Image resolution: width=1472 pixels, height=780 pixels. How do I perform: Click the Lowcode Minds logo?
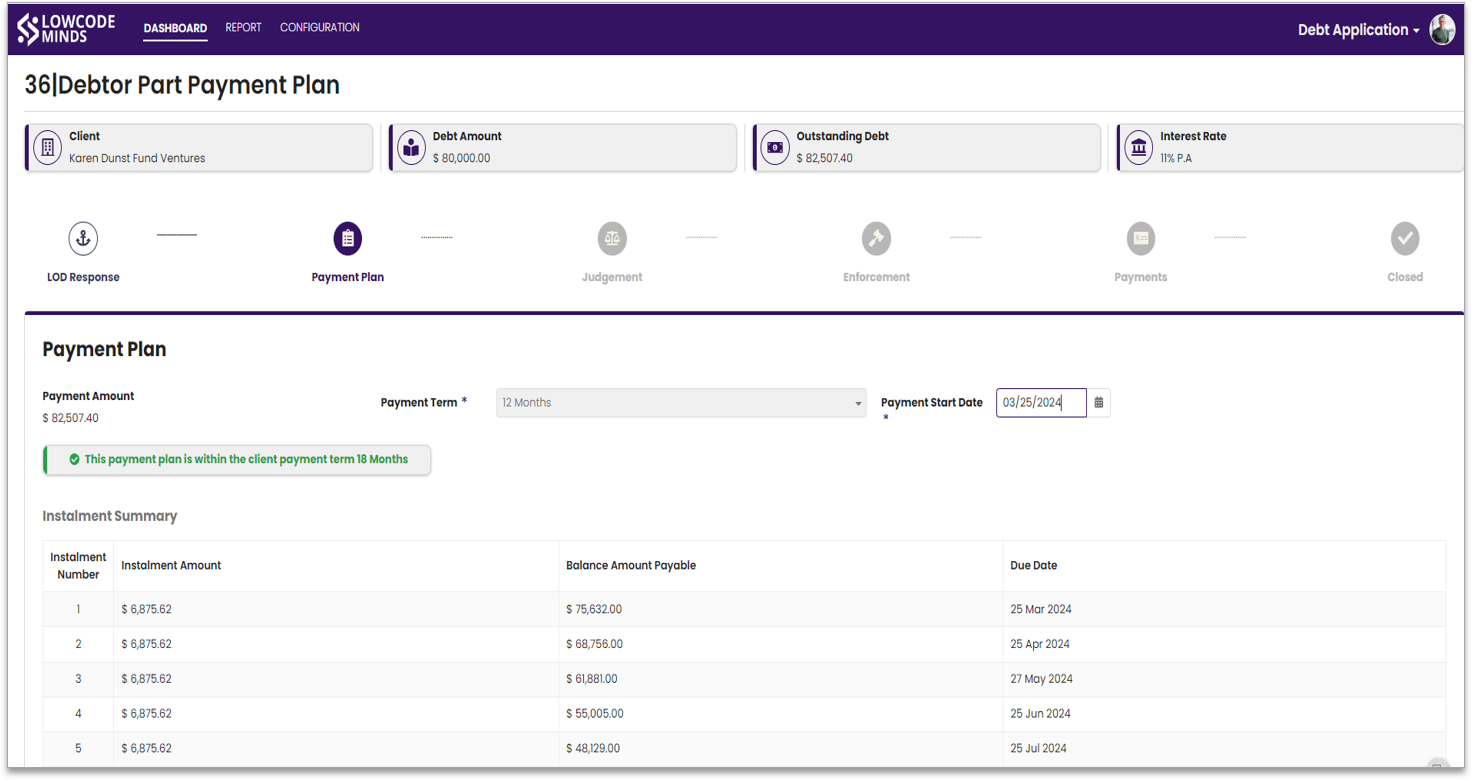66,29
